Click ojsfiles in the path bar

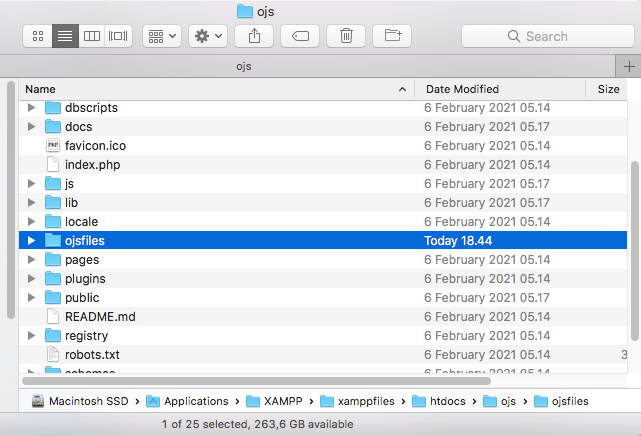[561, 401]
